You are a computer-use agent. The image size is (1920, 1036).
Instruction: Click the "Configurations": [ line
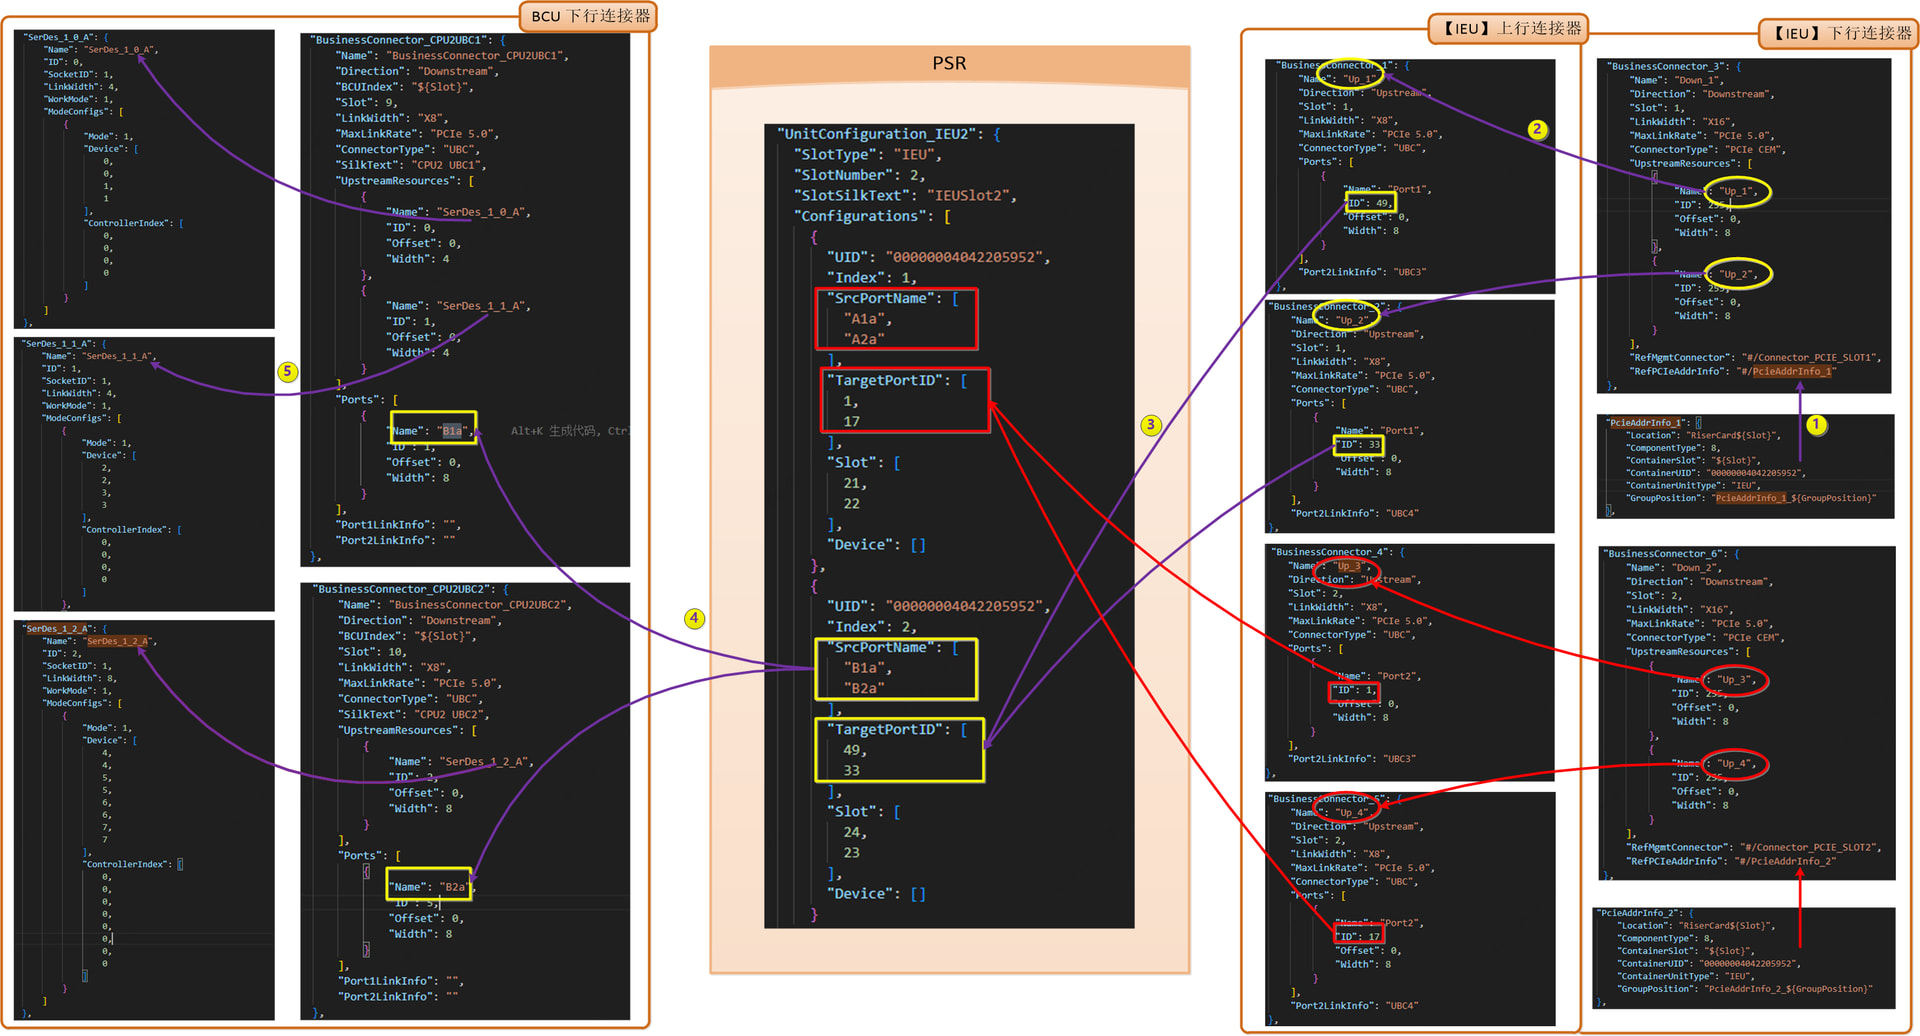(x=872, y=216)
